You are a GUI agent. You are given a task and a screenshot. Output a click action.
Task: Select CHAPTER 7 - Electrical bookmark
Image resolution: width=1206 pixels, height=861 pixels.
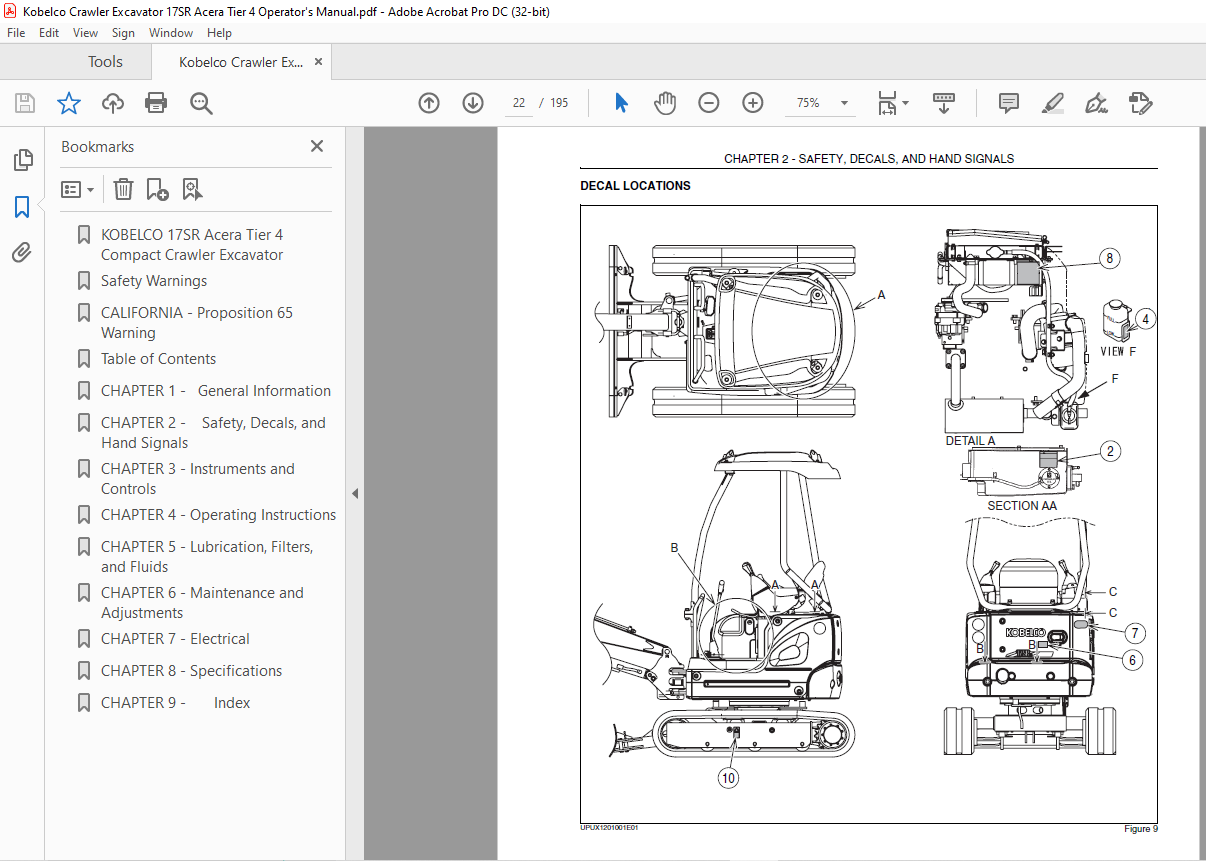click(175, 639)
